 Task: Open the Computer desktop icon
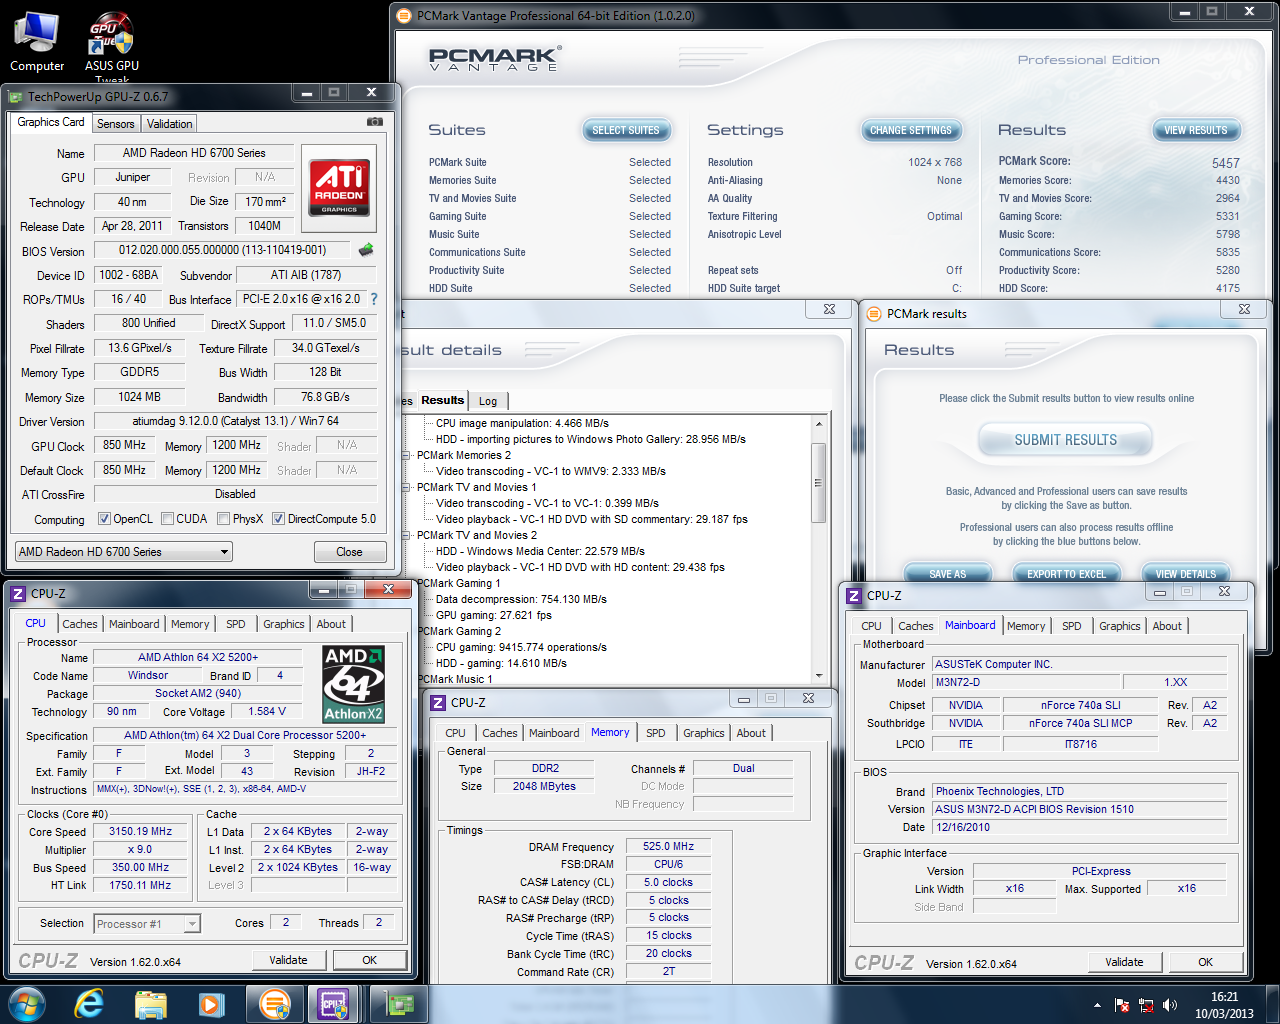pyautogui.click(x=37, y=42)
